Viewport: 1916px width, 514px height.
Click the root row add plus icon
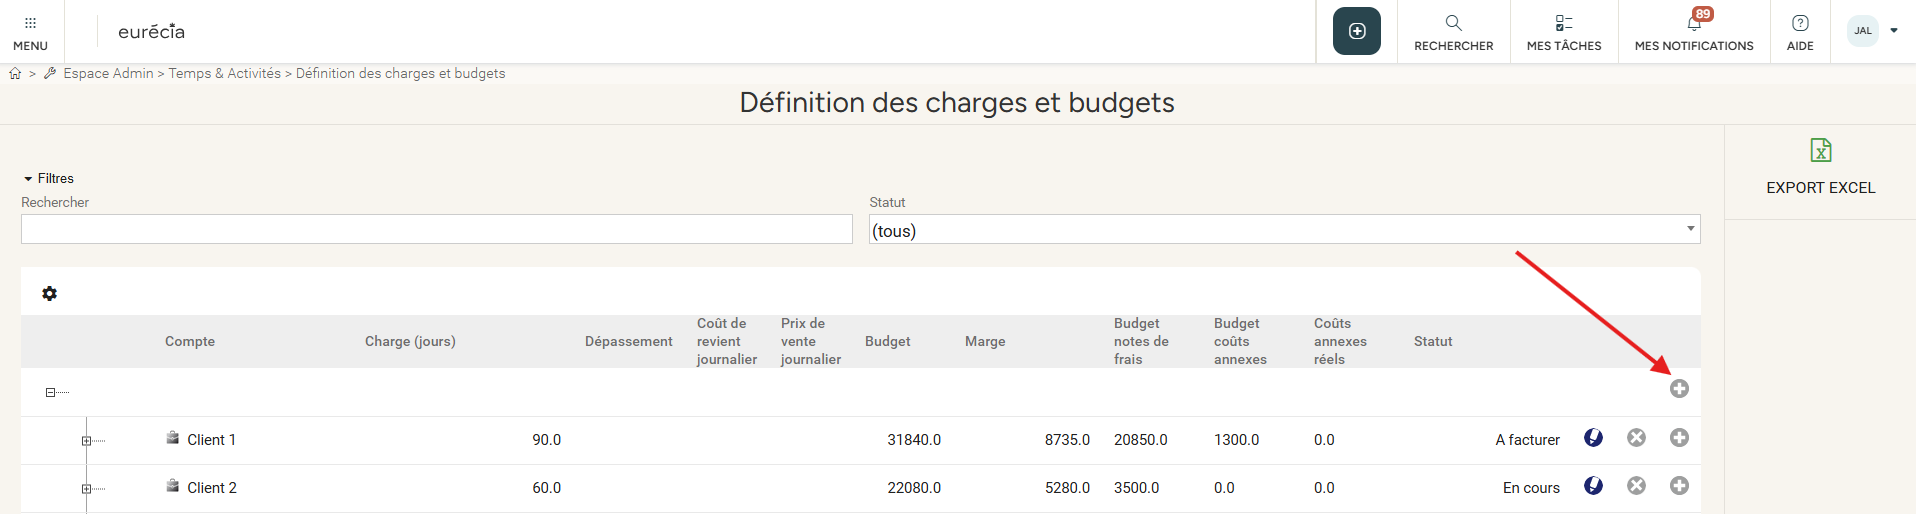coord(1679,389)
